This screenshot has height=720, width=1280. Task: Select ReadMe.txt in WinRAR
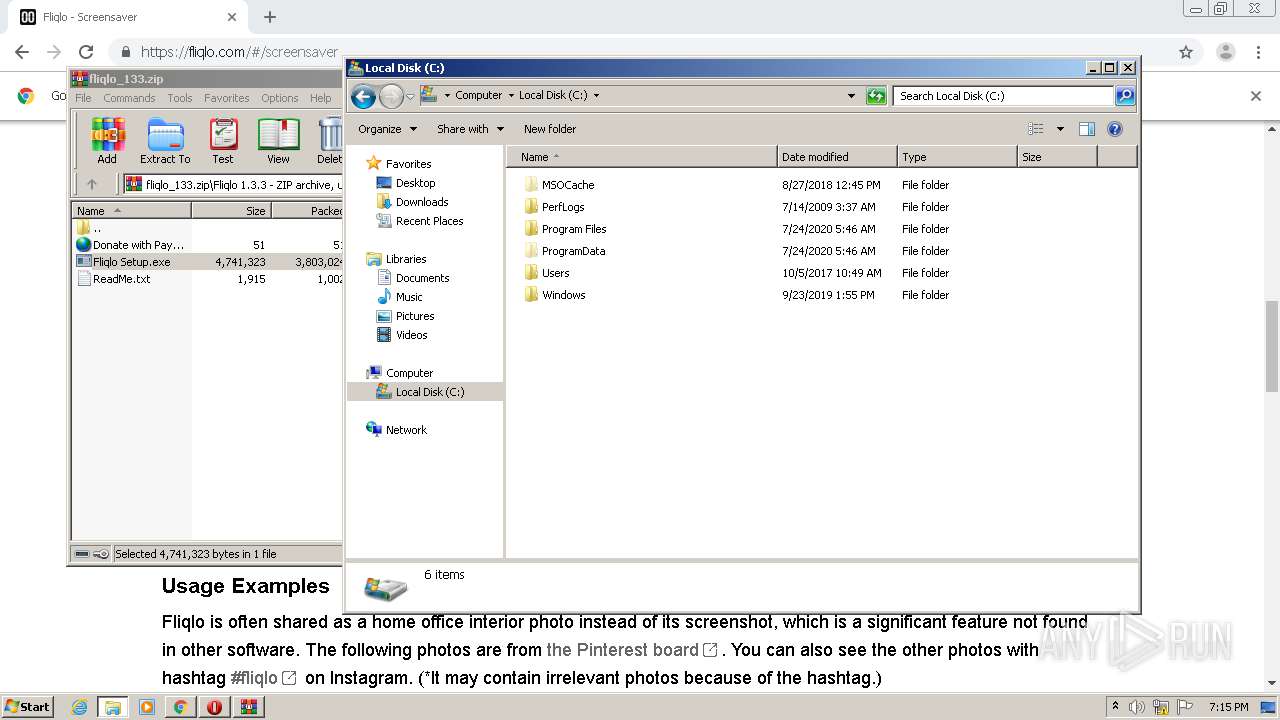121,279
